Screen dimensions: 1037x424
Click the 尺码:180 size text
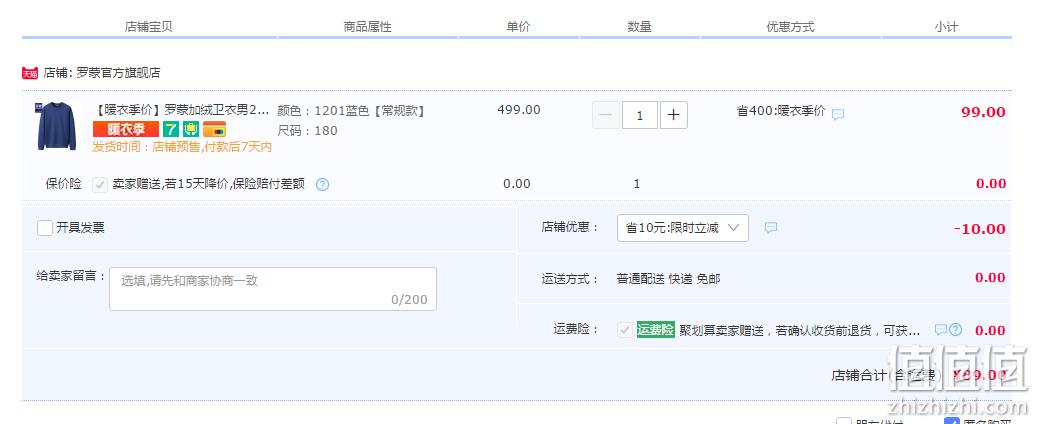pos(308,131)
